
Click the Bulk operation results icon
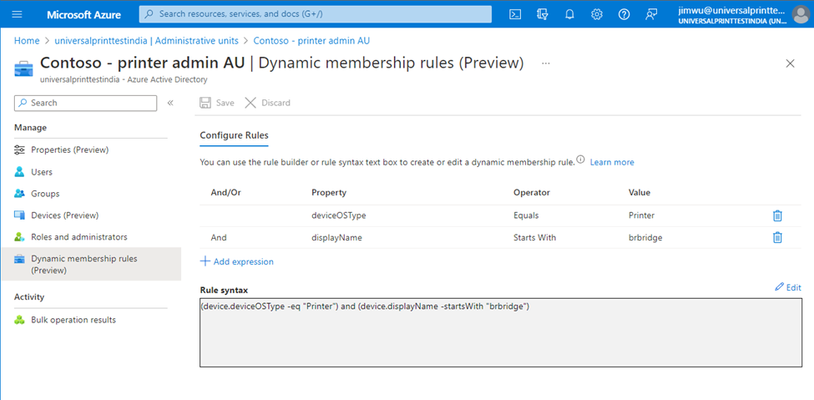(x=20, y=320)
